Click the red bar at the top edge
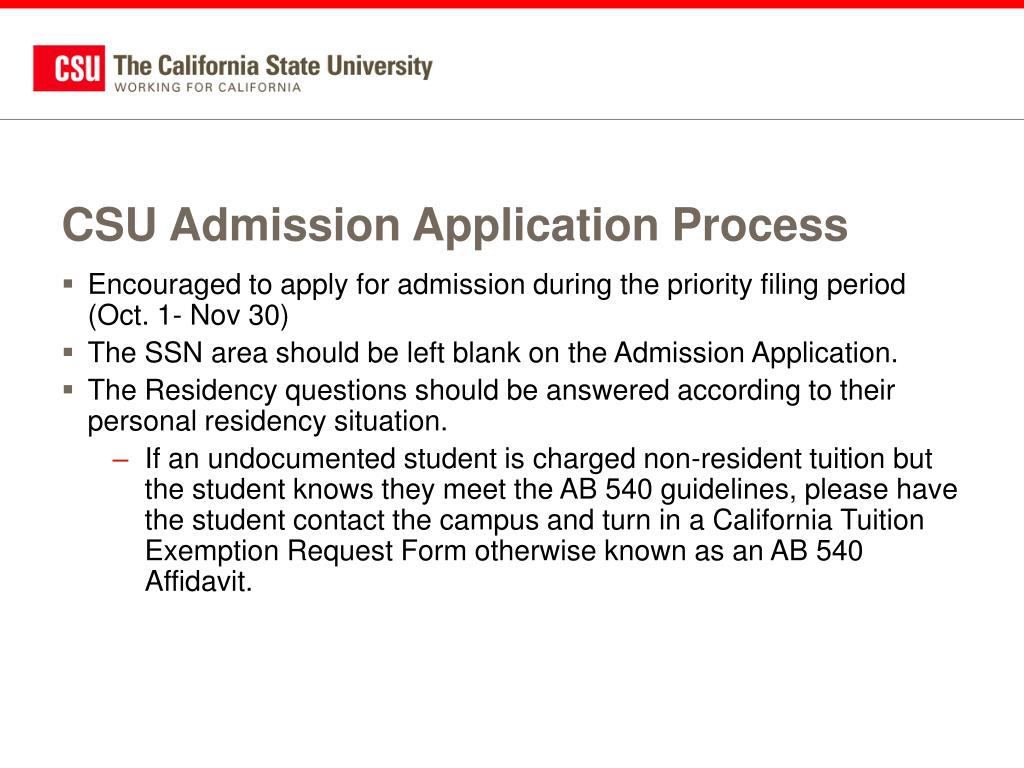 coord(512,4)
